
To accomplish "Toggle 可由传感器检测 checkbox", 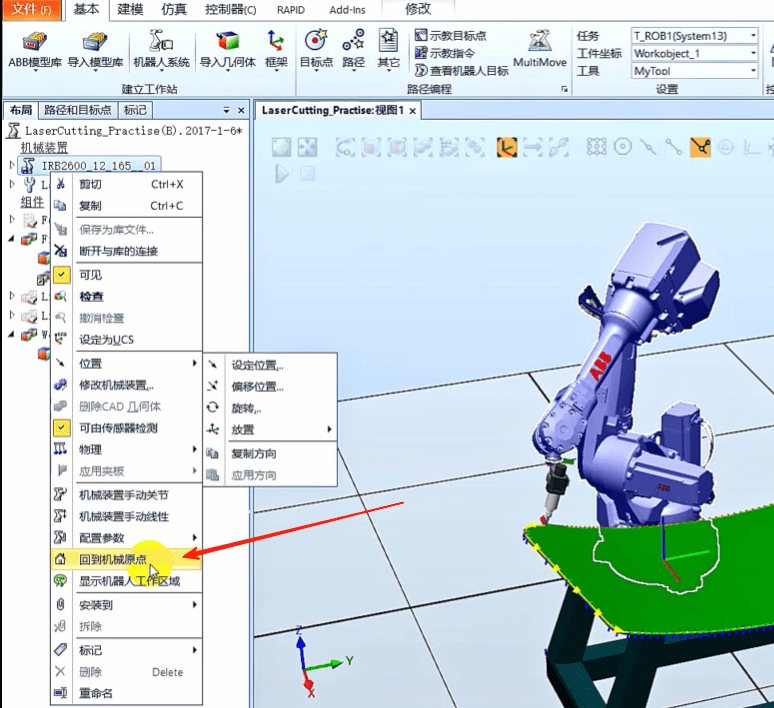I will (61, 428).
